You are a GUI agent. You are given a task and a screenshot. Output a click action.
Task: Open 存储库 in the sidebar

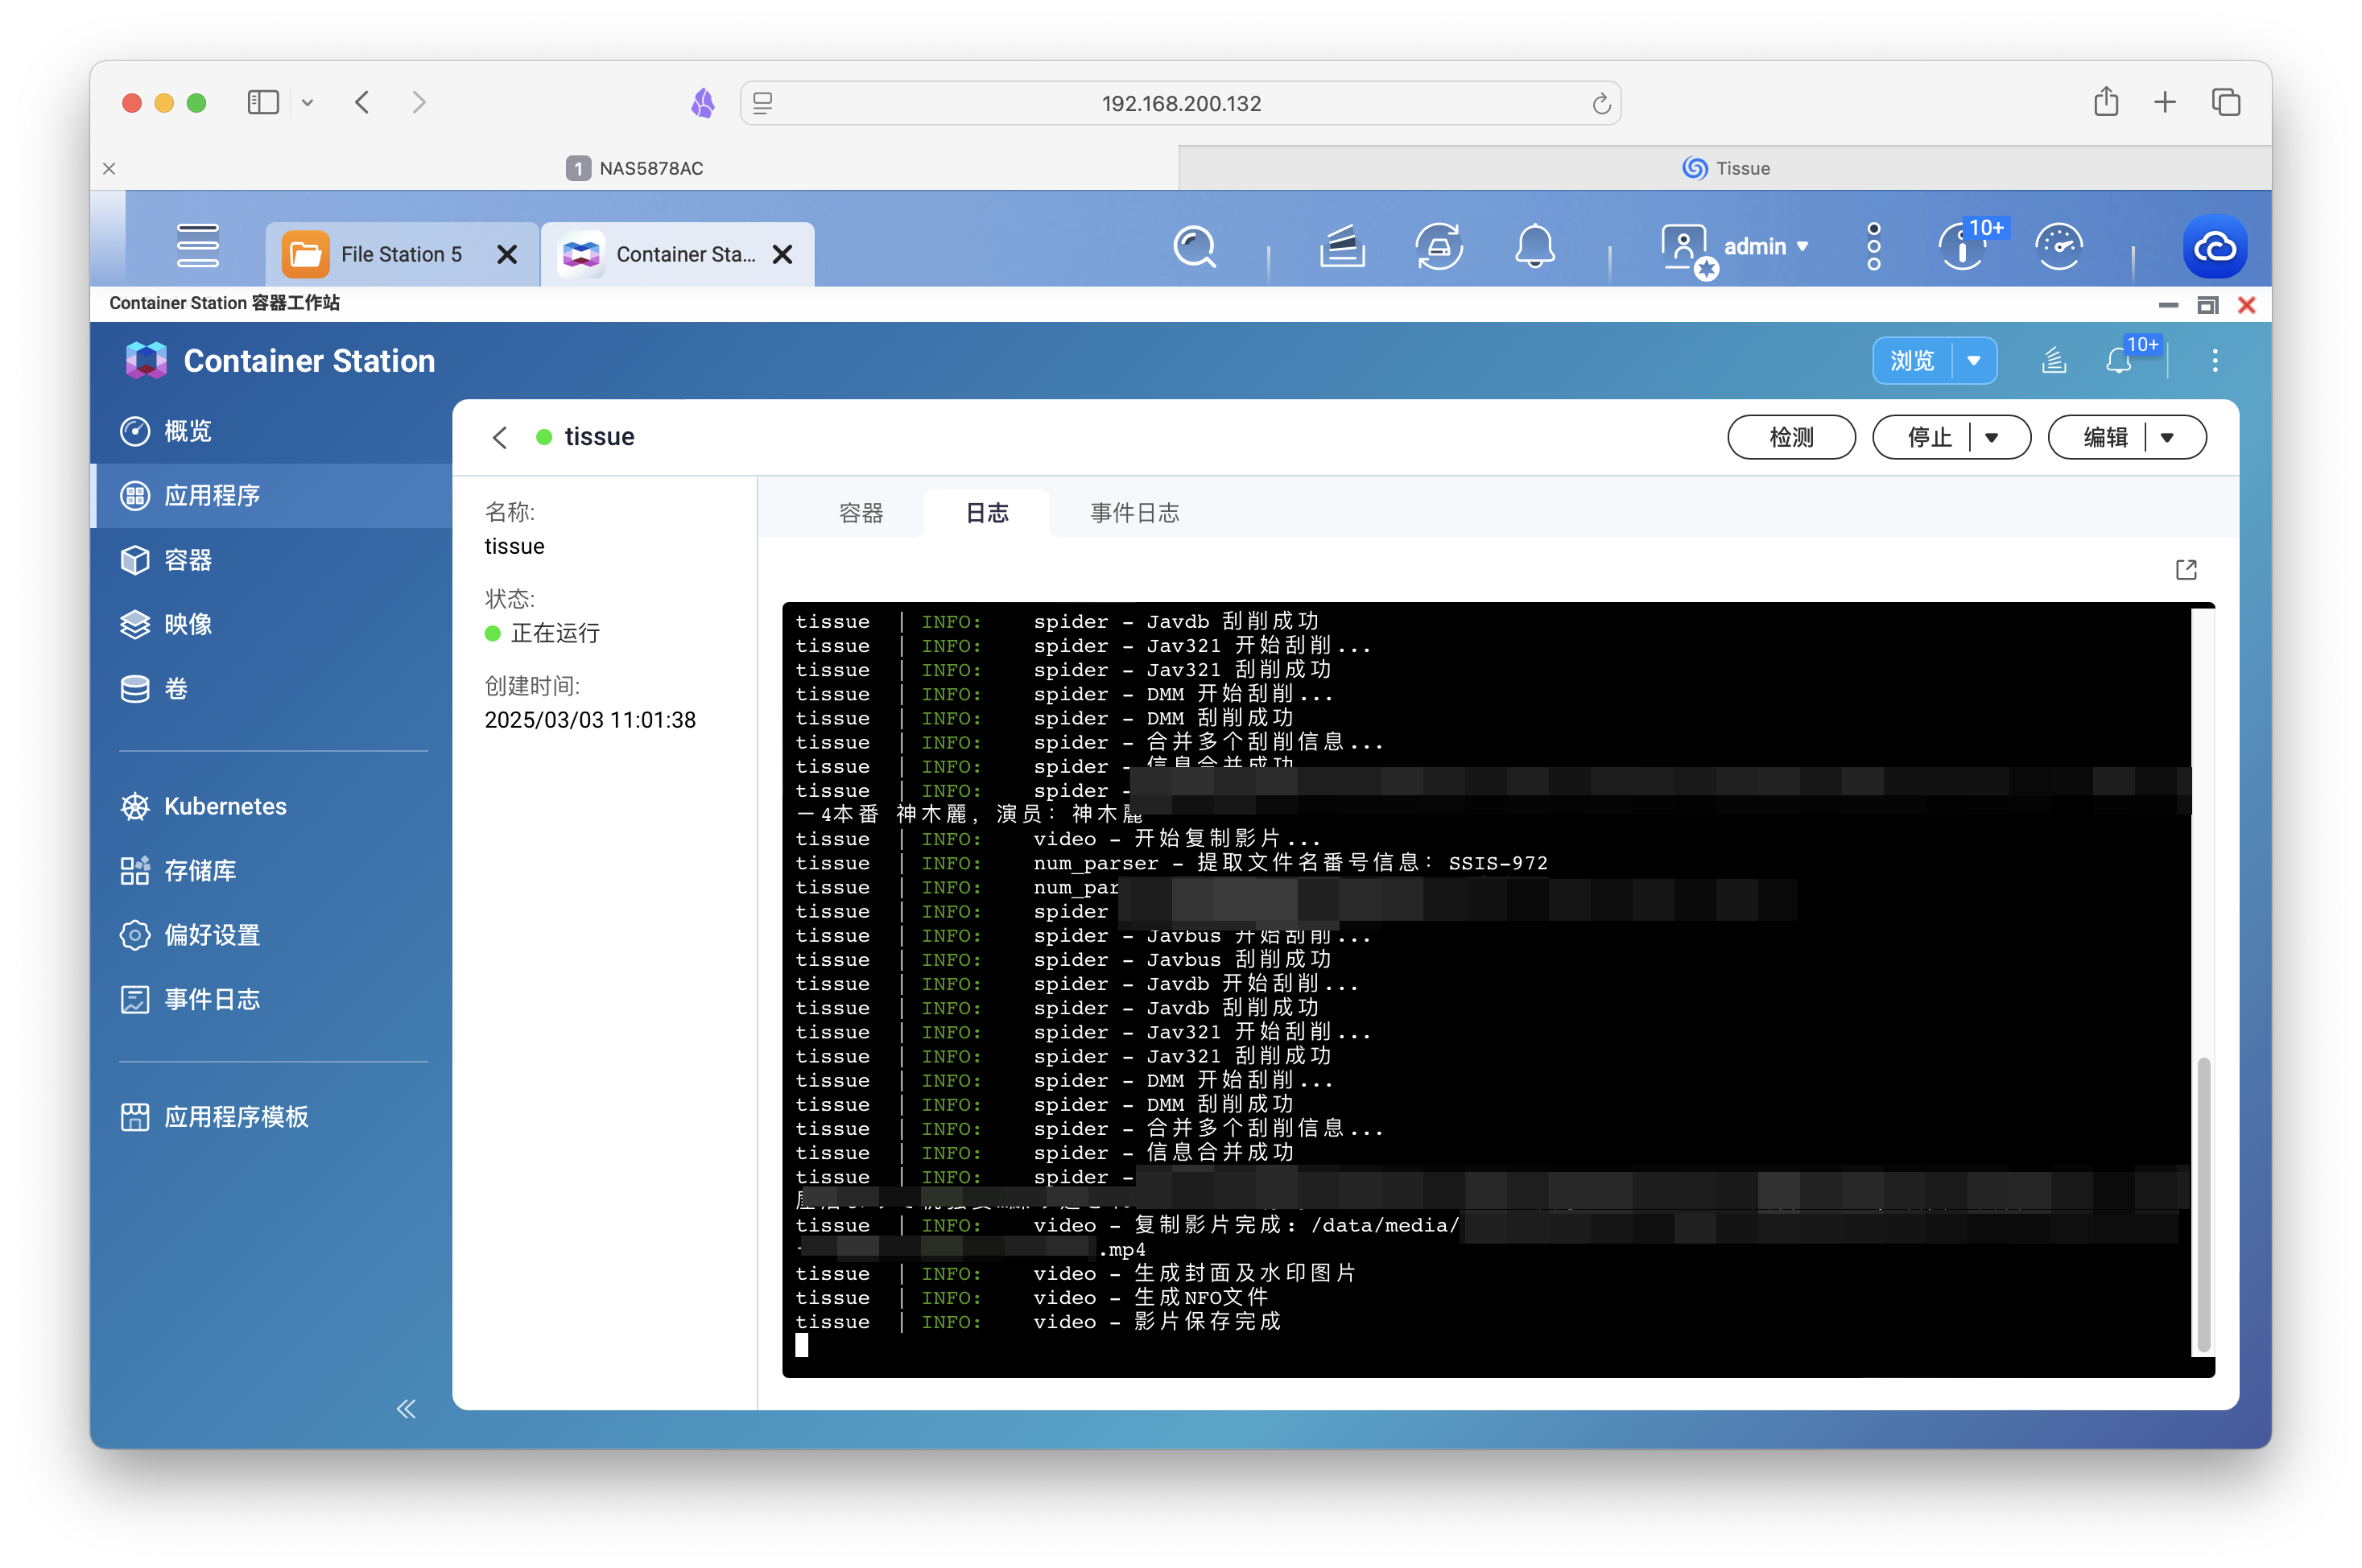click(x=271, y=871)
